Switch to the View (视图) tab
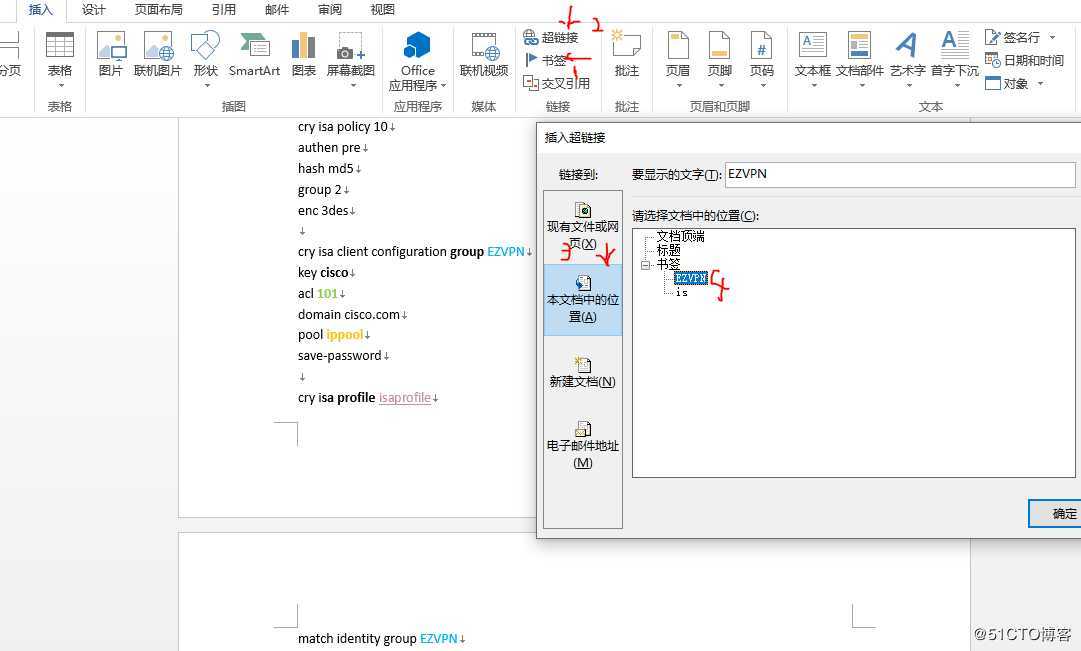1081x651 pixels. [382, 10]
